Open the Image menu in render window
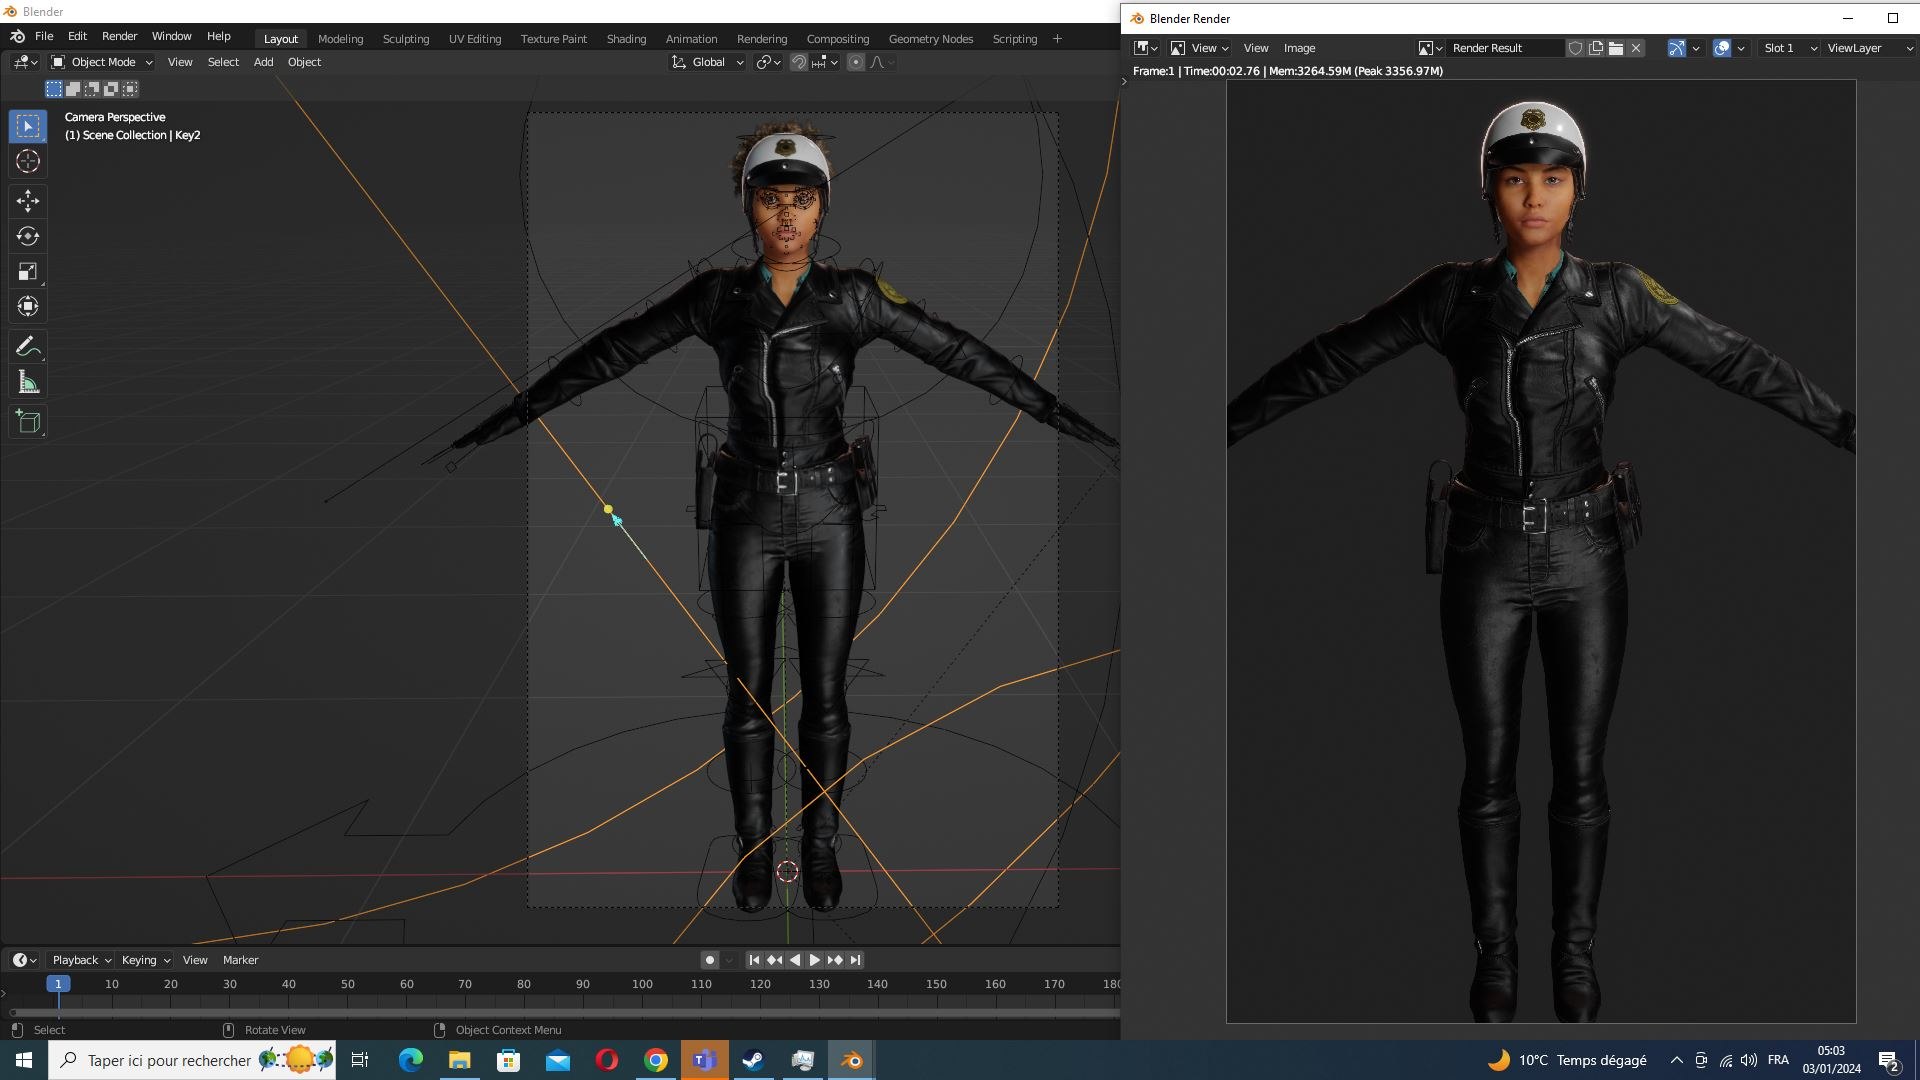Image resolution: width=1920 pixels, height=1080 pixels. tap(1299, 48)
